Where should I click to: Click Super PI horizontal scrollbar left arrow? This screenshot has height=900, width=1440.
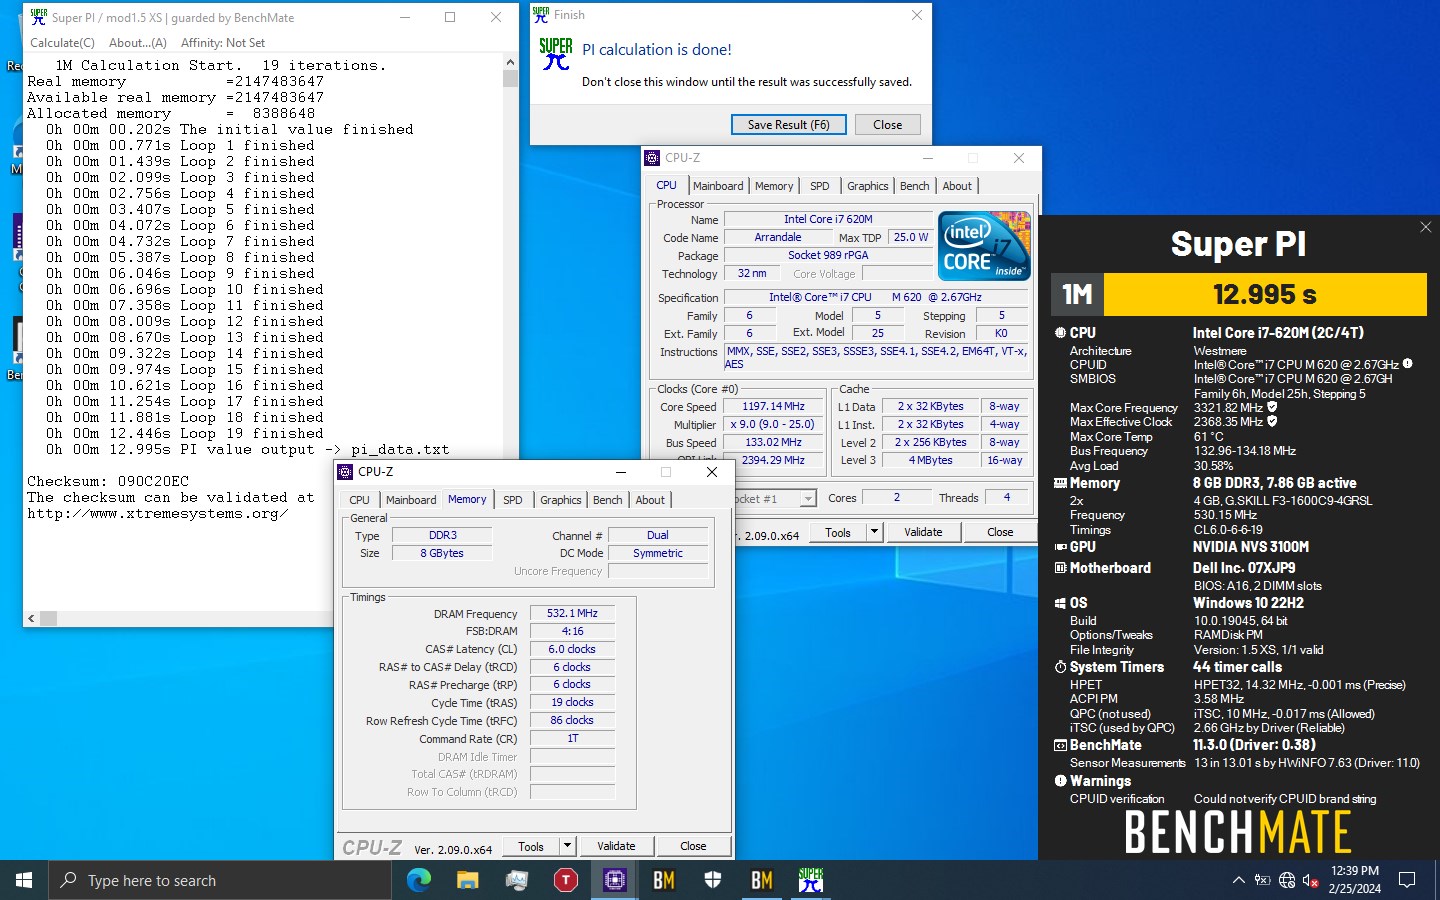click(x=31, y=618)
